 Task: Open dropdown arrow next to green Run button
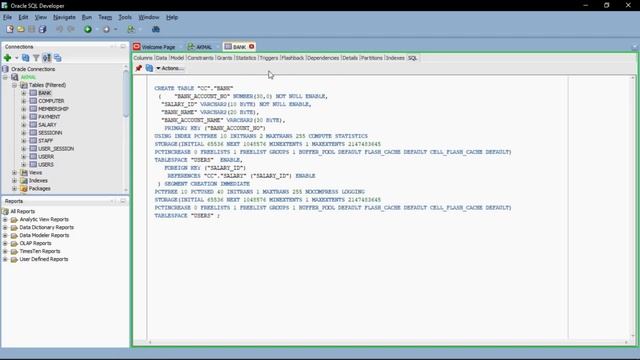tap(97, 29)
